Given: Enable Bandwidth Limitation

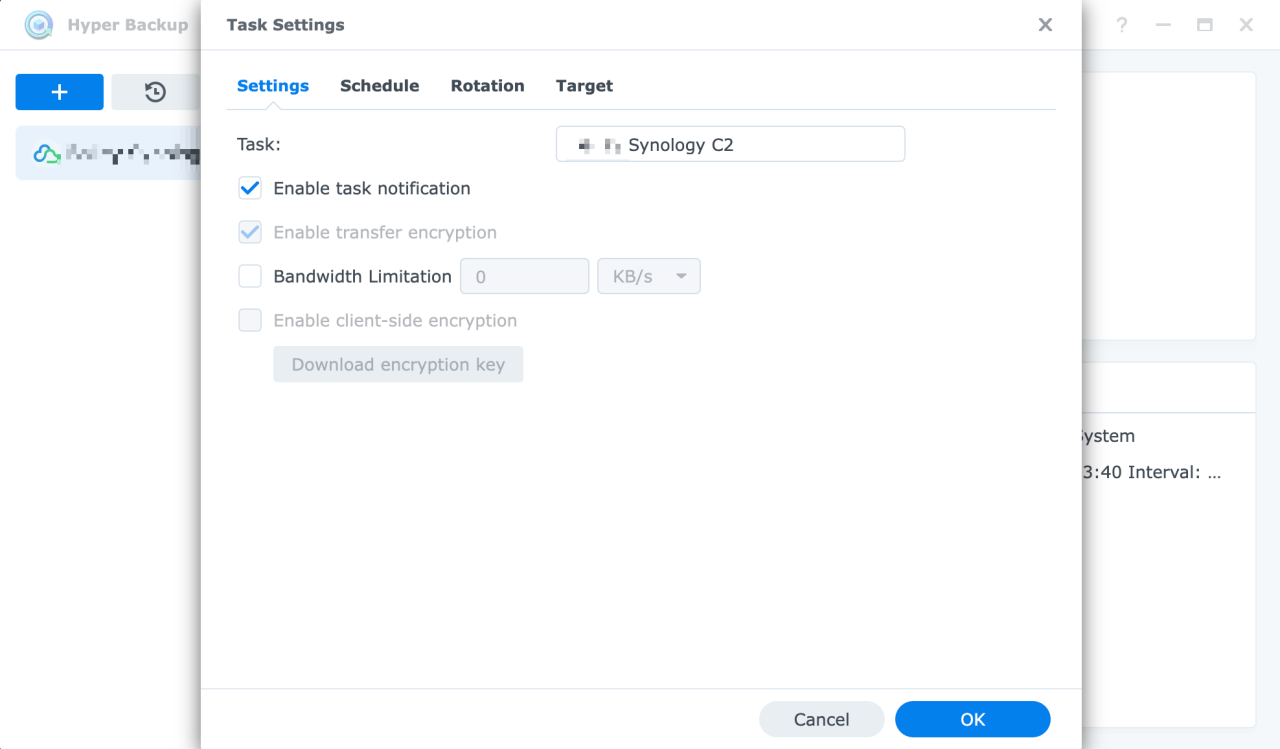Looking at the screenshot, I should 249,276.
